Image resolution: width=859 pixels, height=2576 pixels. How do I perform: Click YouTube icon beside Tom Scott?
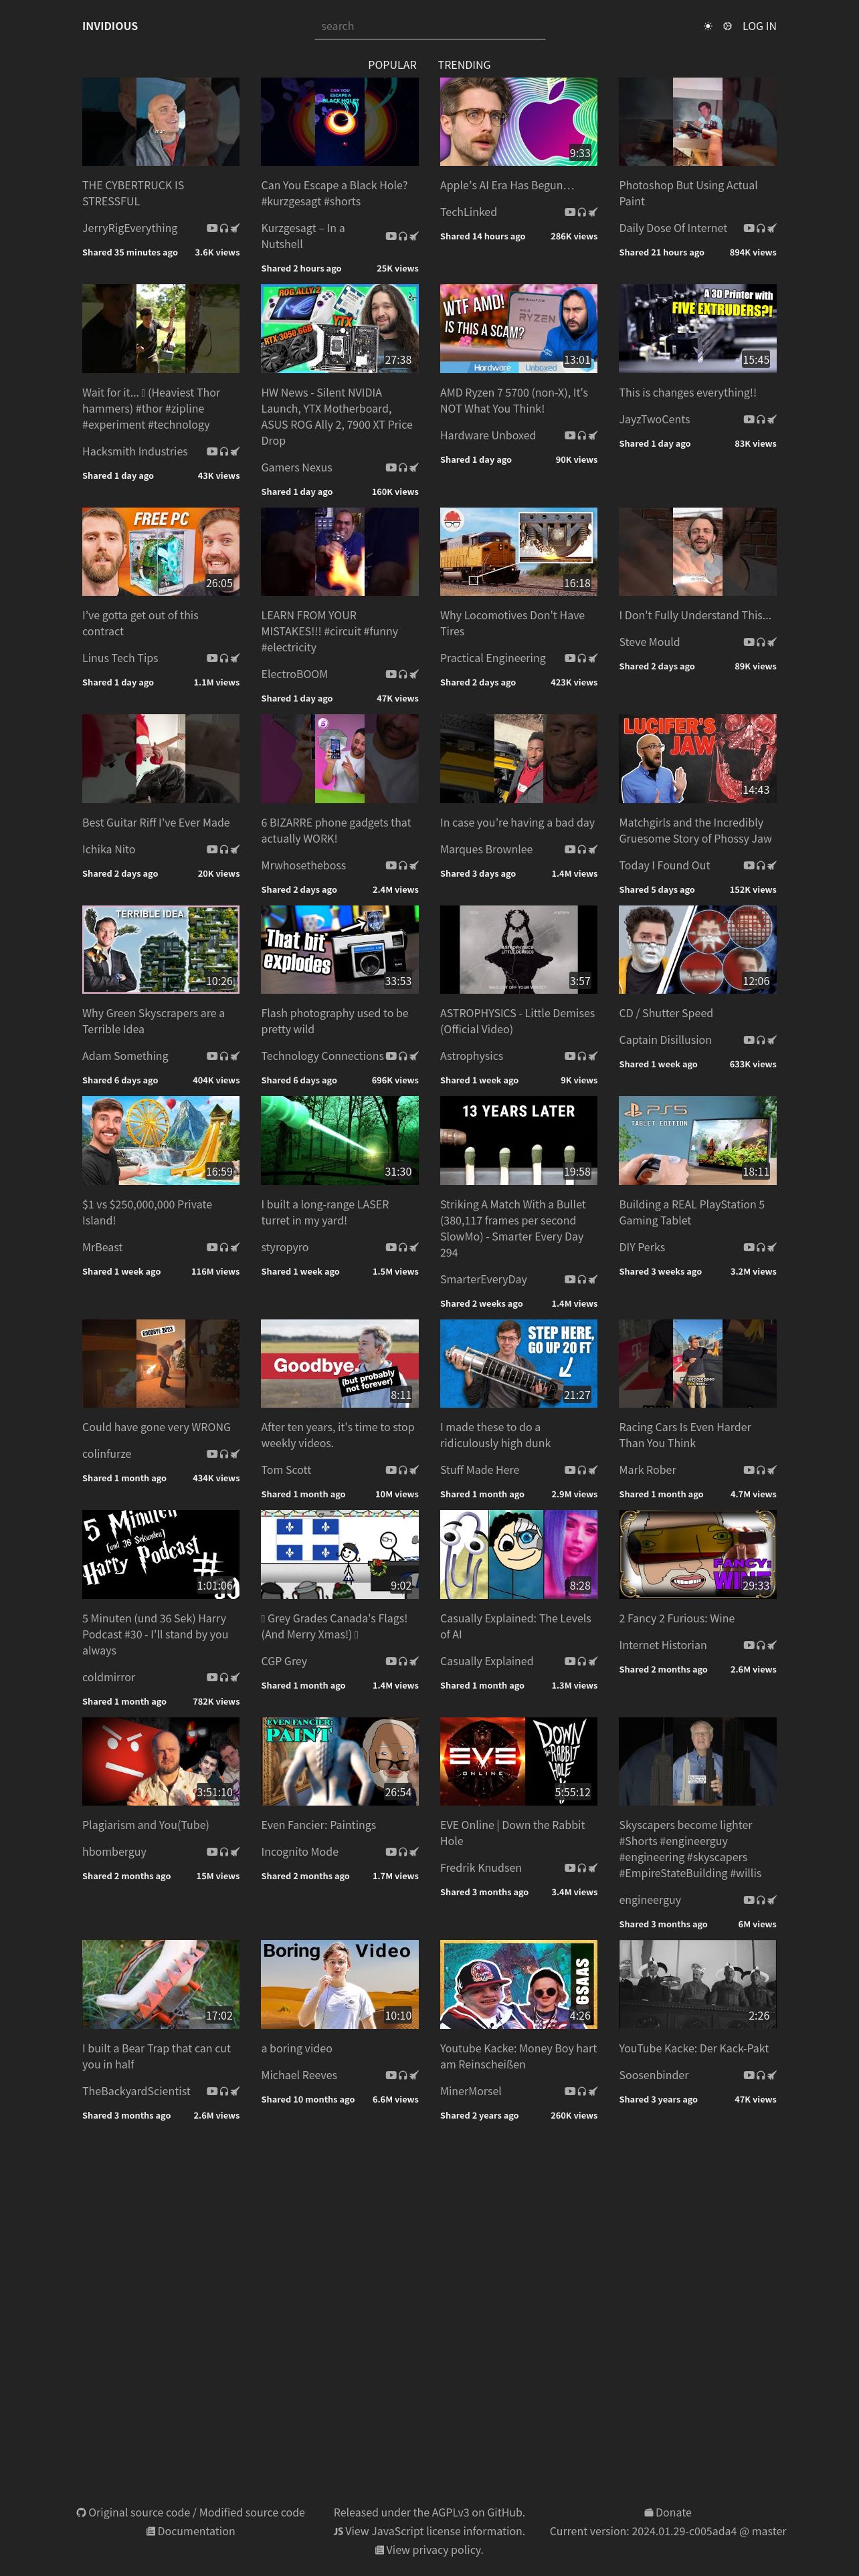[391, 1470]
